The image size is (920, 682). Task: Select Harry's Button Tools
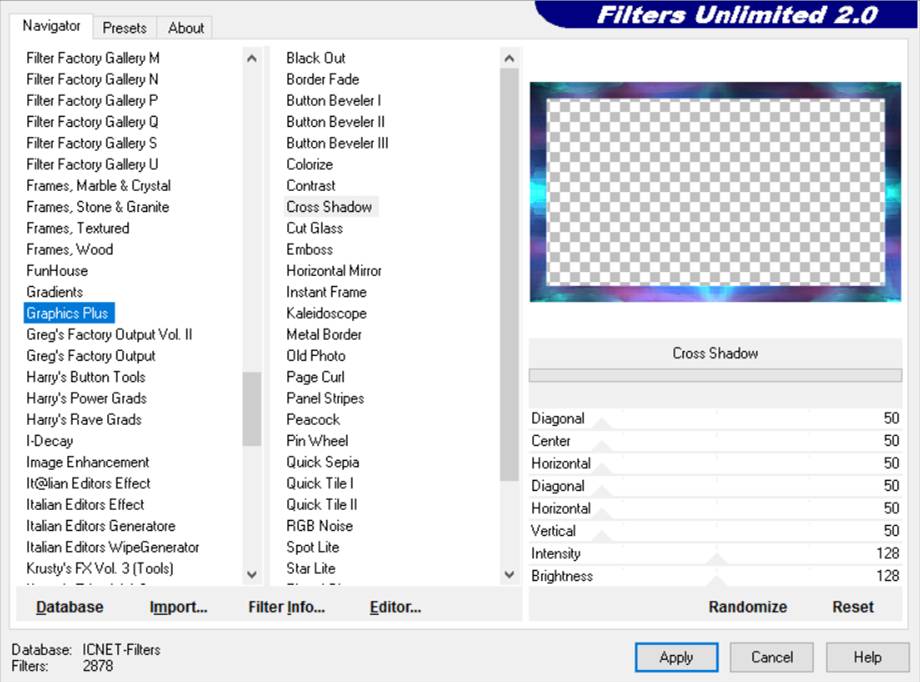[86, 377]
